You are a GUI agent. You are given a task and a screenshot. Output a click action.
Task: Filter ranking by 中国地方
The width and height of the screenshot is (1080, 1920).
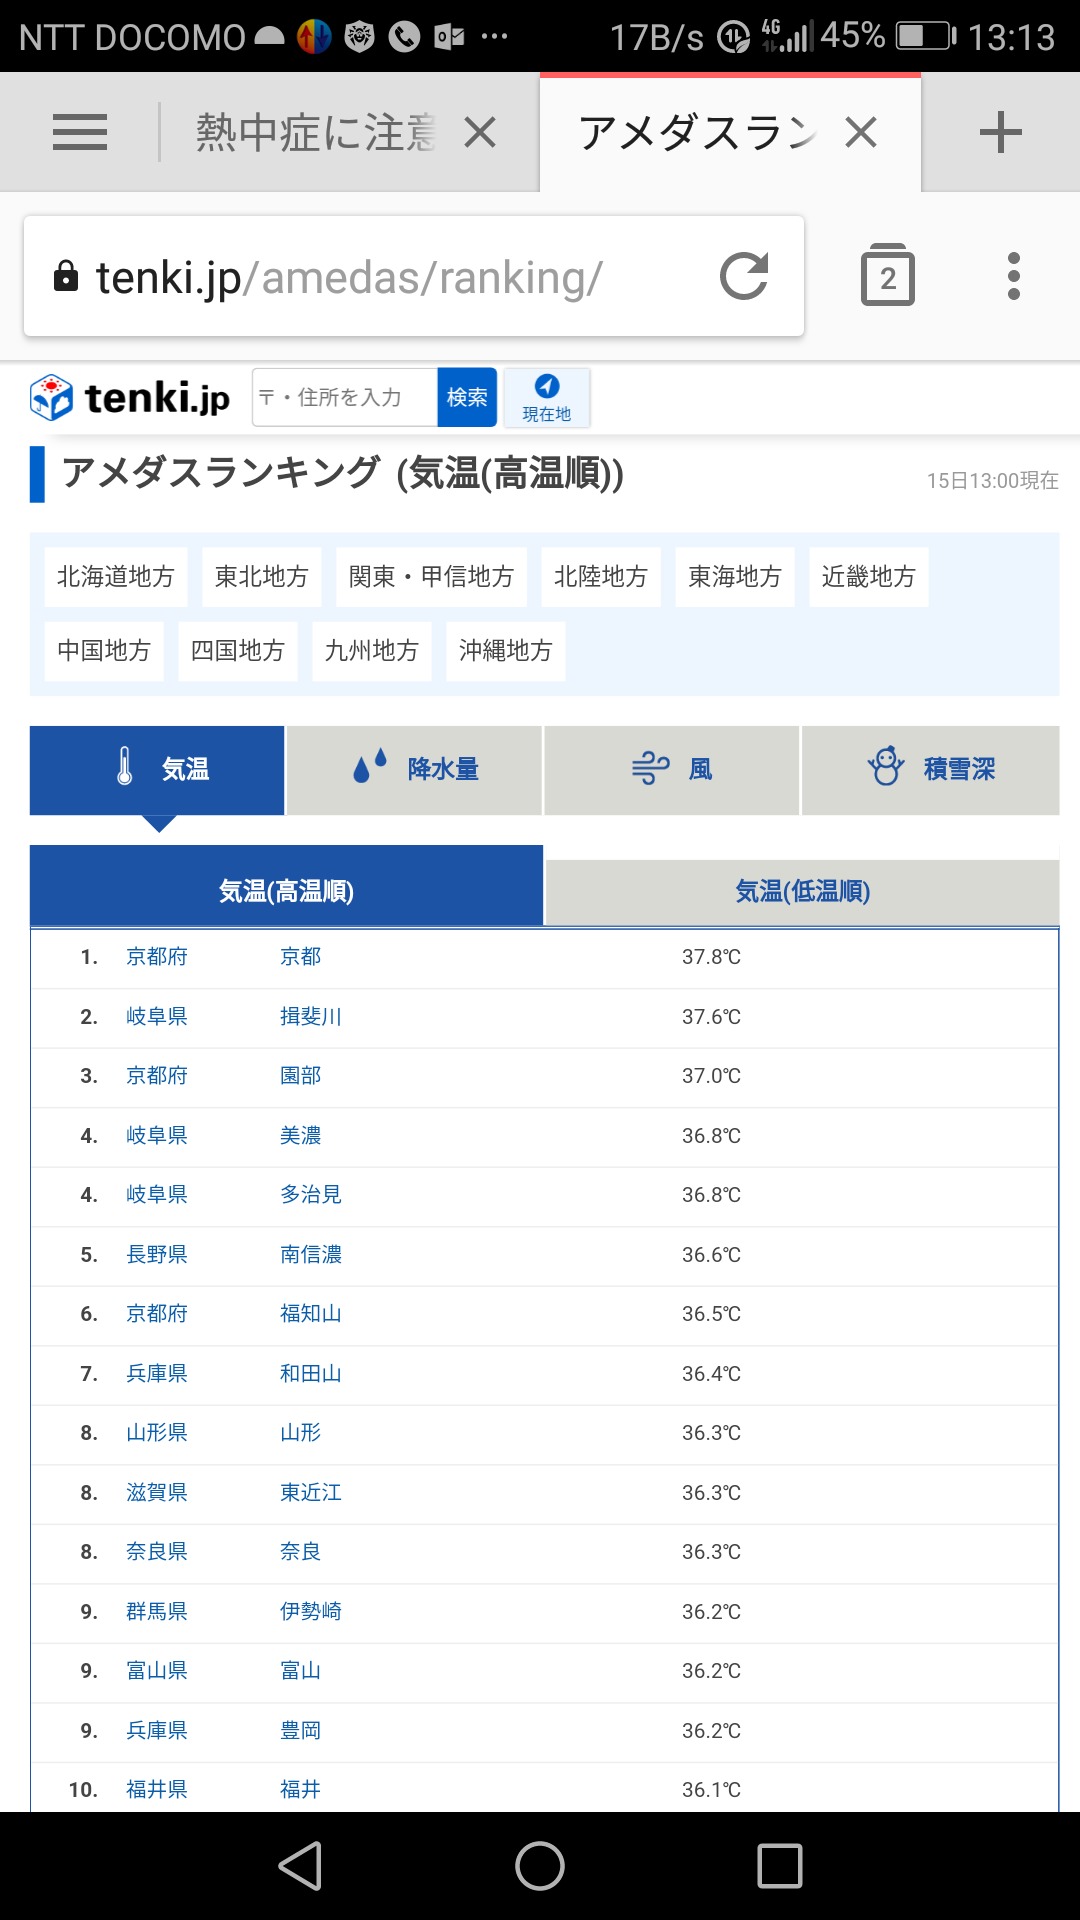pyautogui.click(x=104, y=651)
